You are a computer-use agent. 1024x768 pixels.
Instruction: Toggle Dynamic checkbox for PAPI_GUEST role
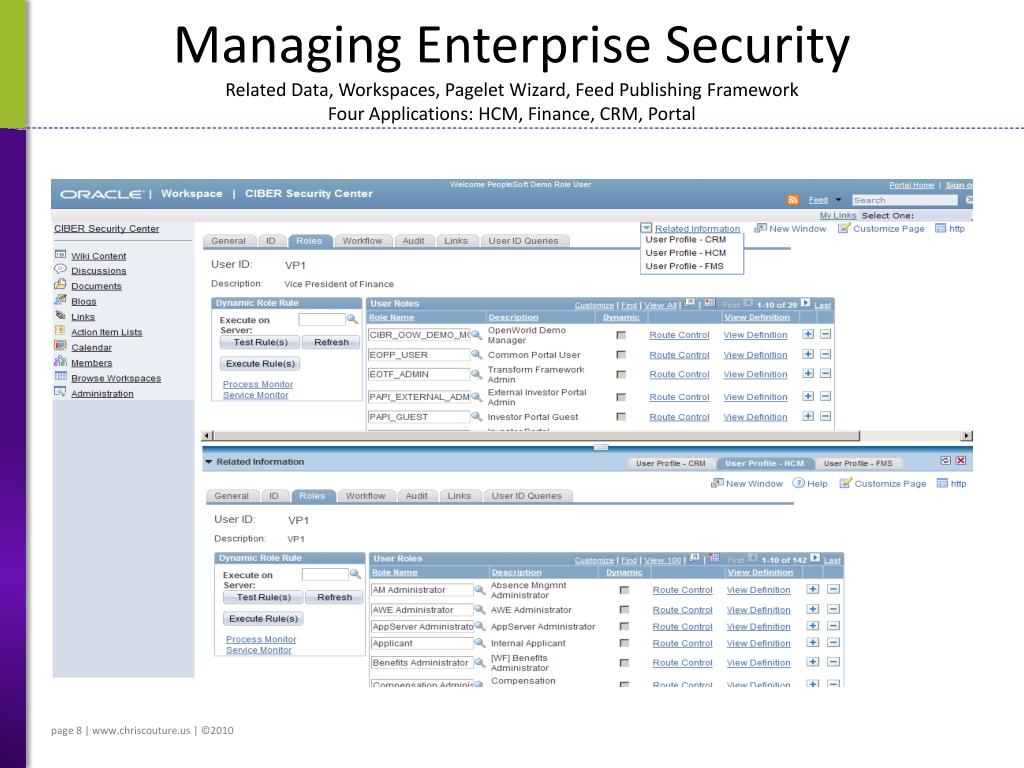tap(621, 417)
